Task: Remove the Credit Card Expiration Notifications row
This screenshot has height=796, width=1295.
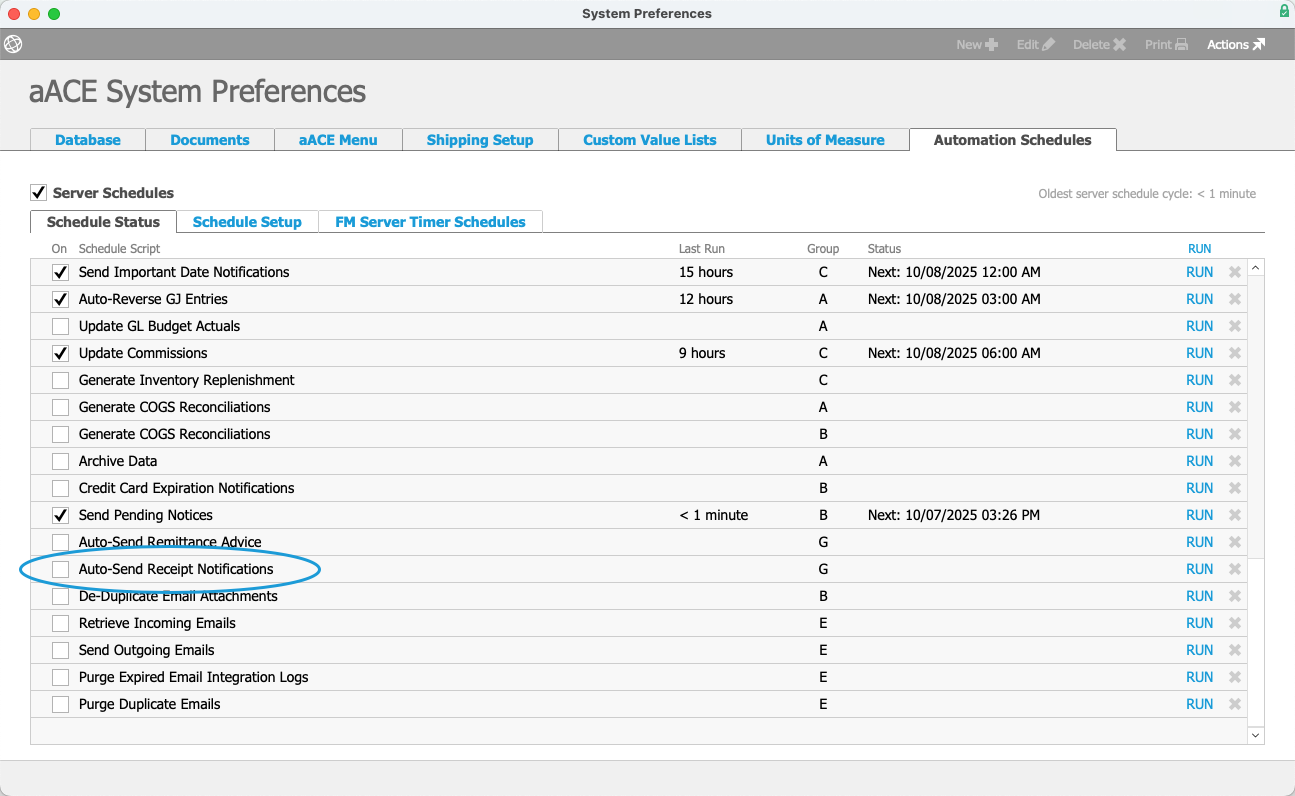Action: (1235, 488)
